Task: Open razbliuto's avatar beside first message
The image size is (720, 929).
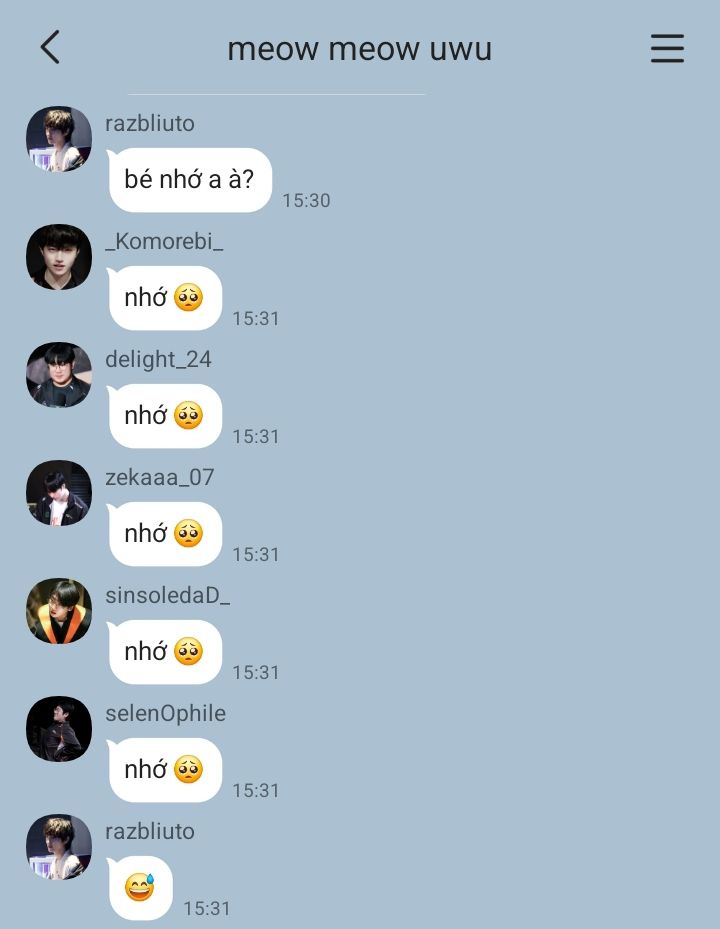Action: click(59, 139)
